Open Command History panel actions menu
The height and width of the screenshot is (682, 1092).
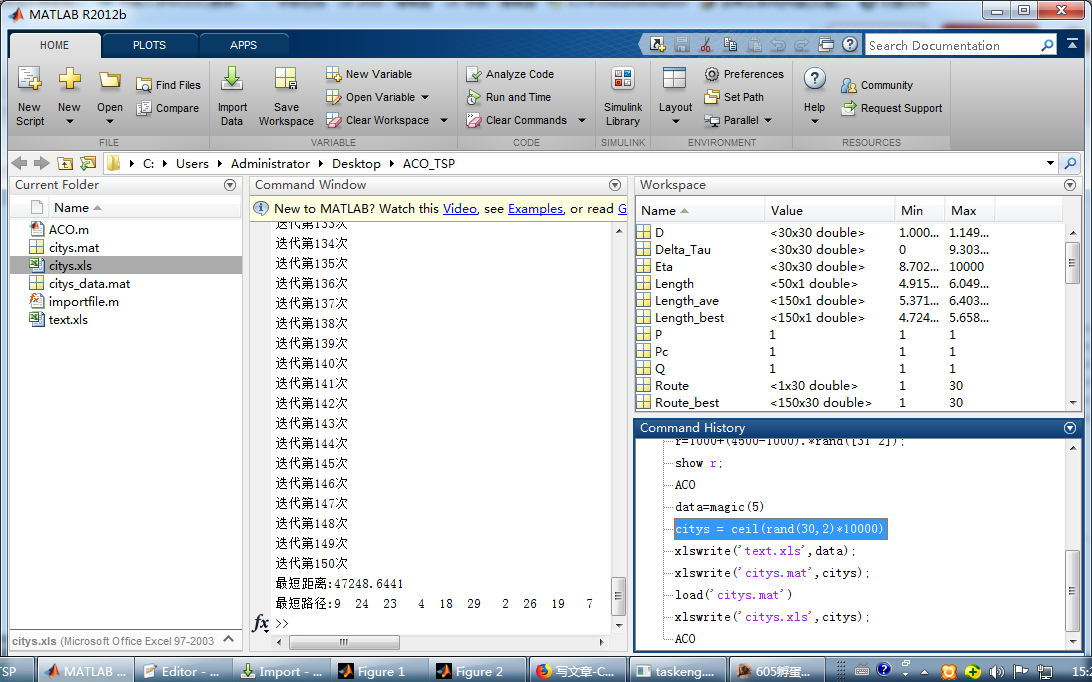point(1070,428)
